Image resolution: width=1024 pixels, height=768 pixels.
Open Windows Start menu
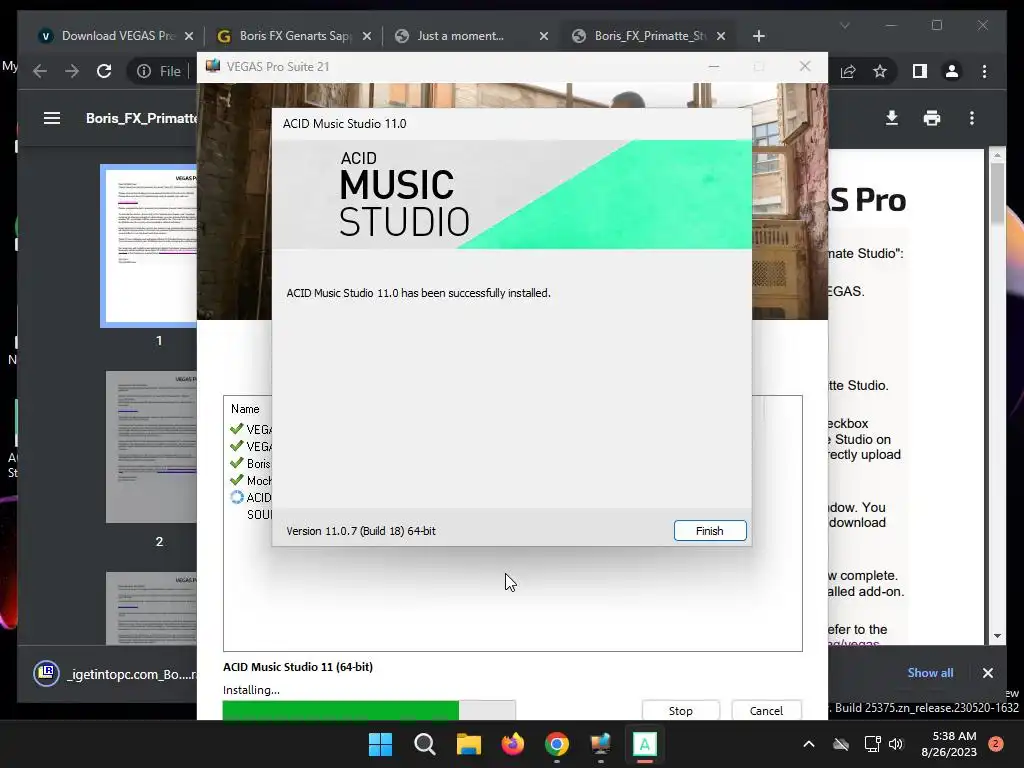tap(380, 744)
